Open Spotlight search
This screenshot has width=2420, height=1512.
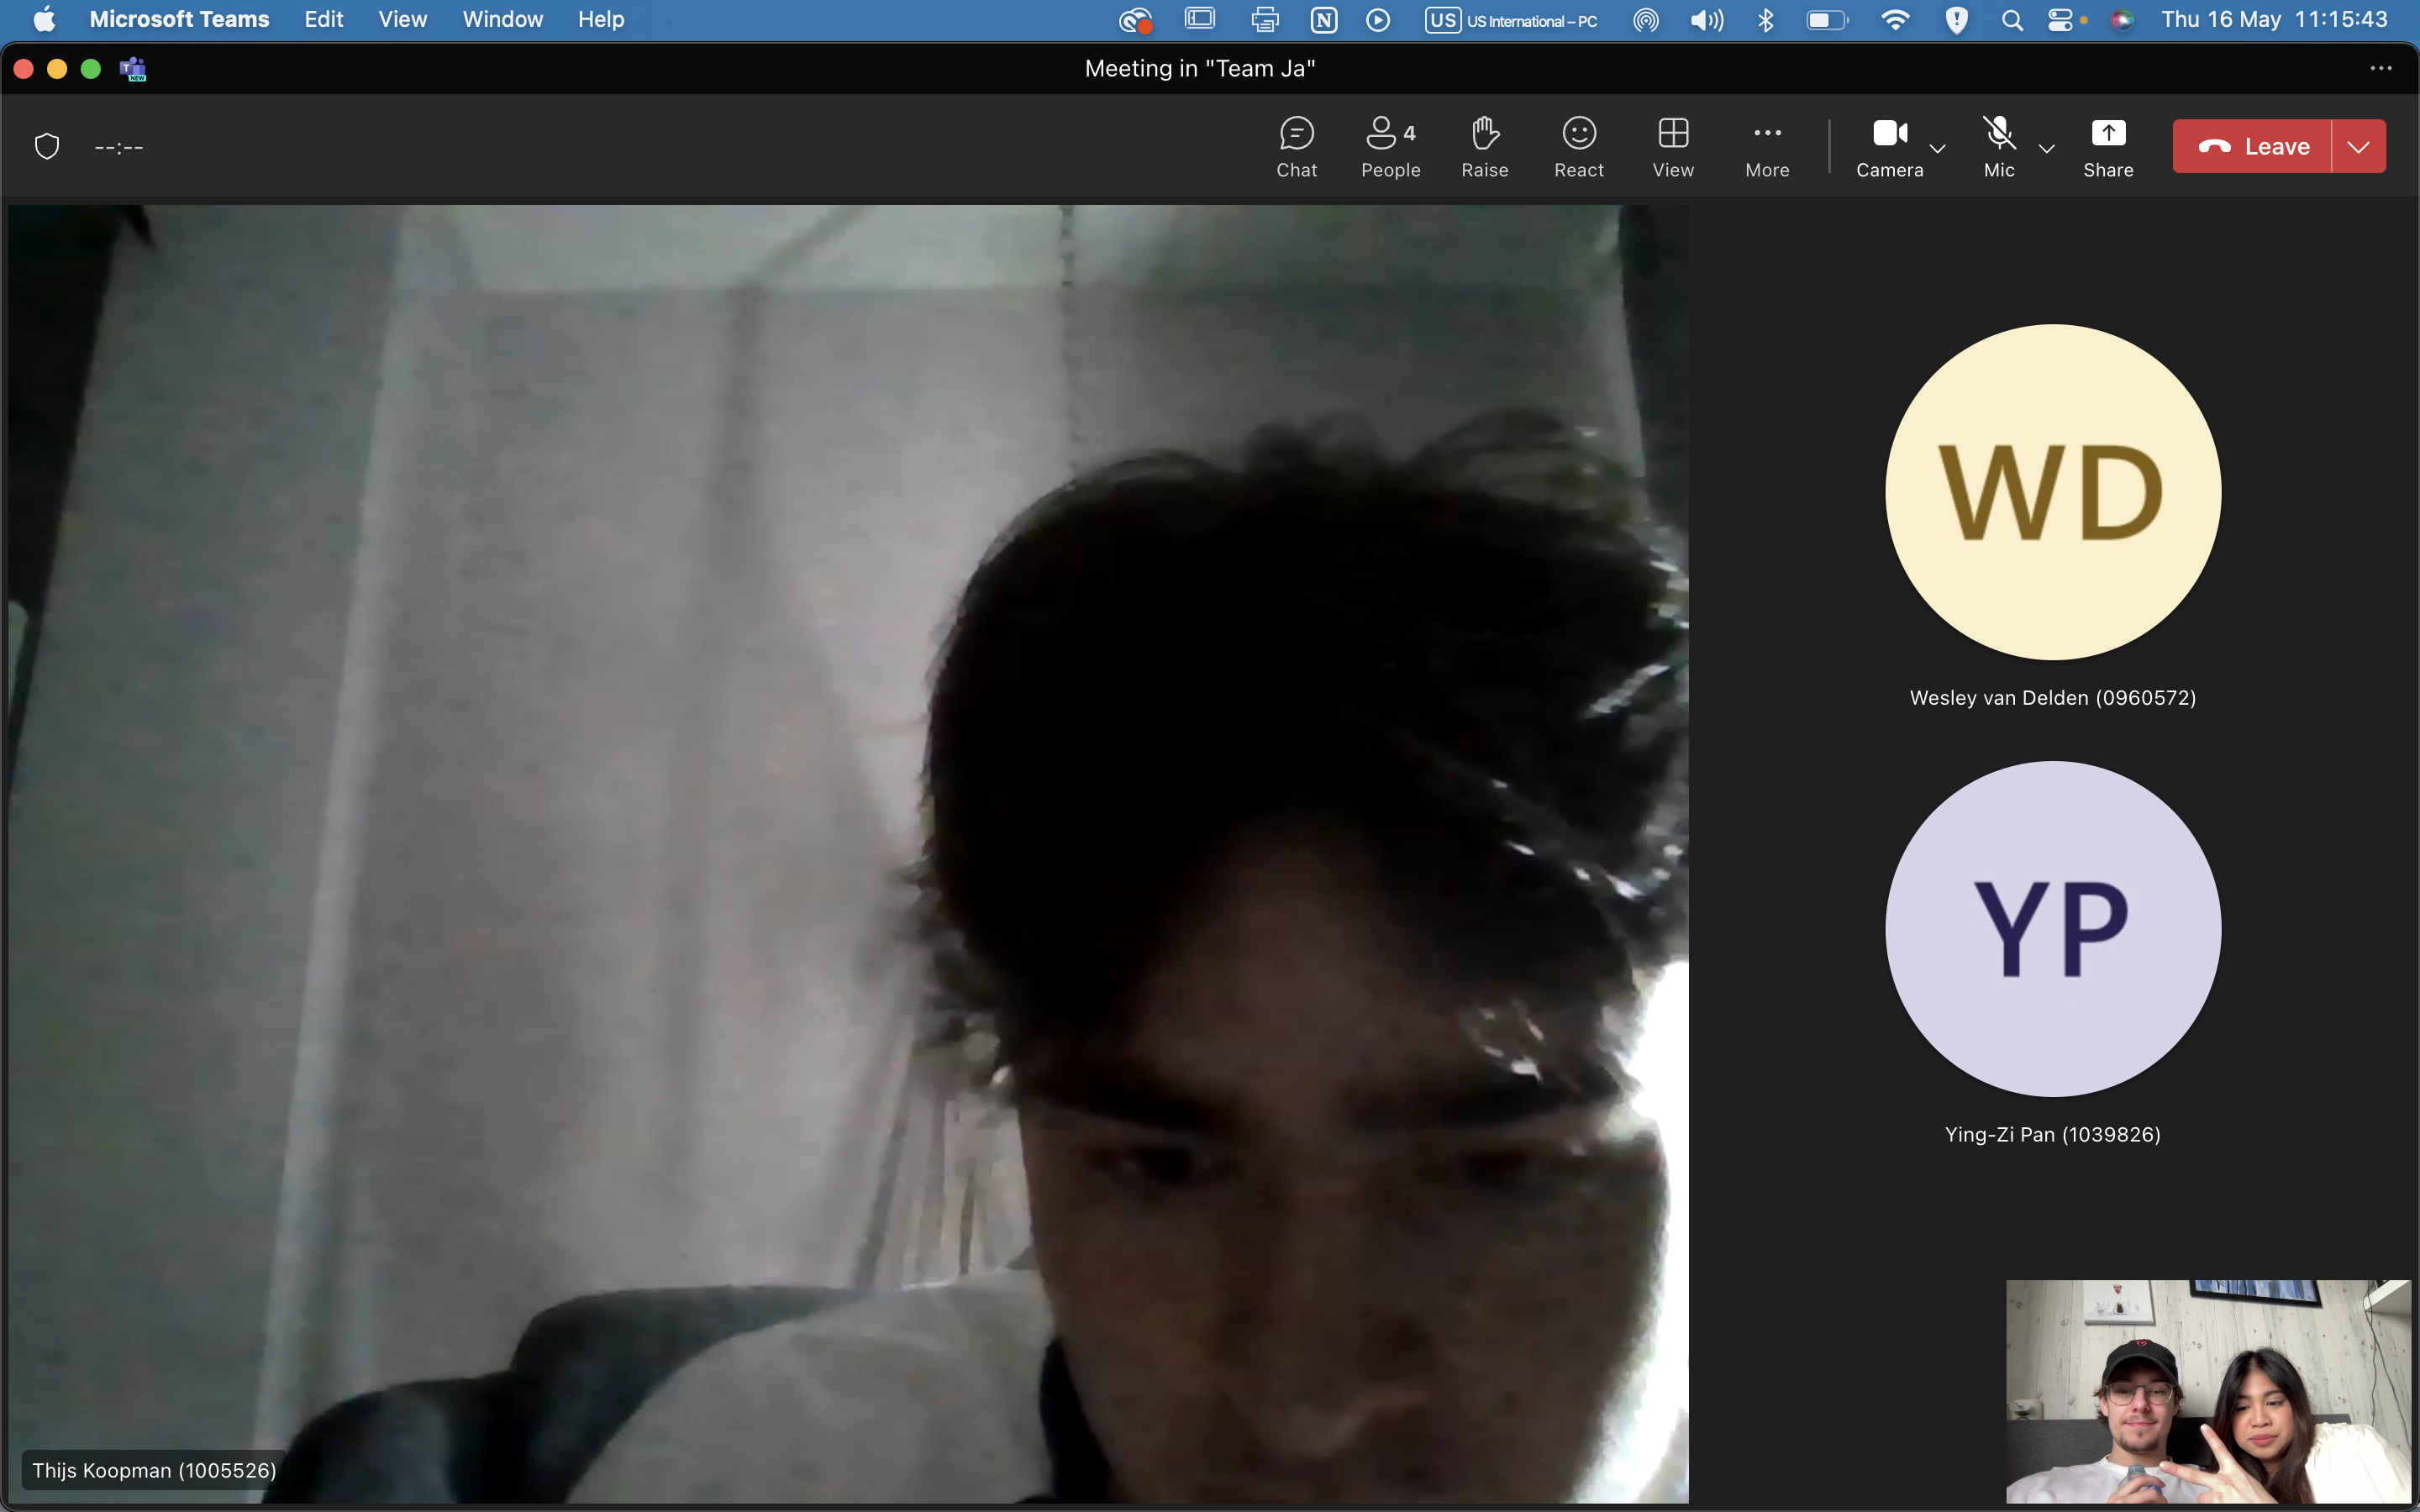click(2012, 20)
